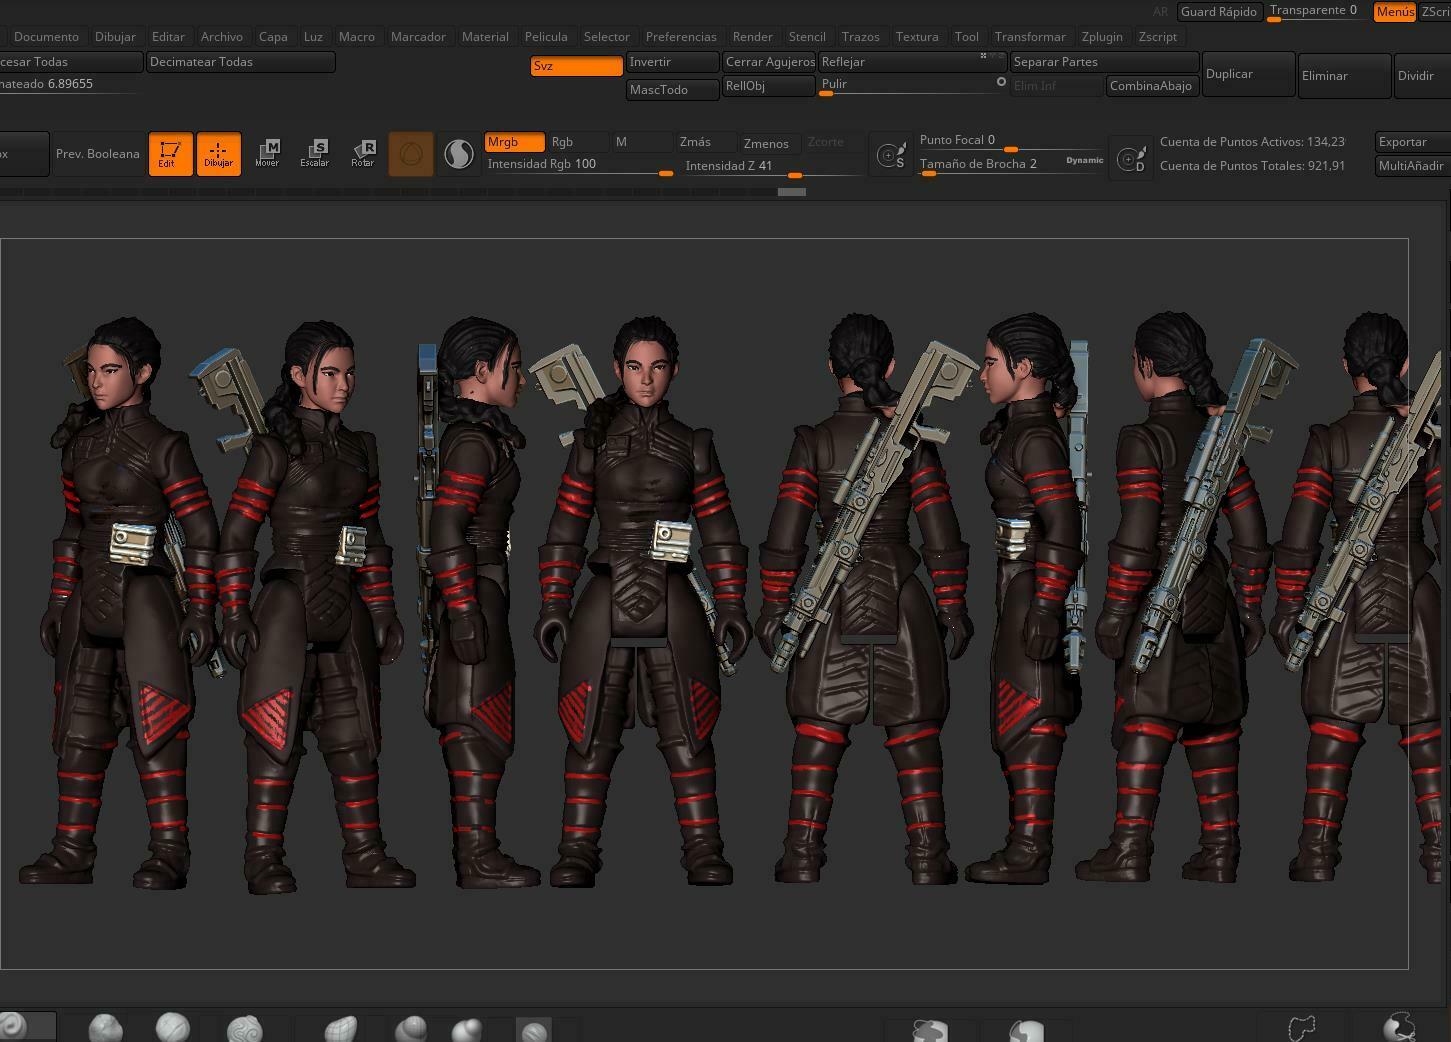Choose the Escalar scale tool
This screenshot has height=1042, width=1451.
(x=315, y=153)
